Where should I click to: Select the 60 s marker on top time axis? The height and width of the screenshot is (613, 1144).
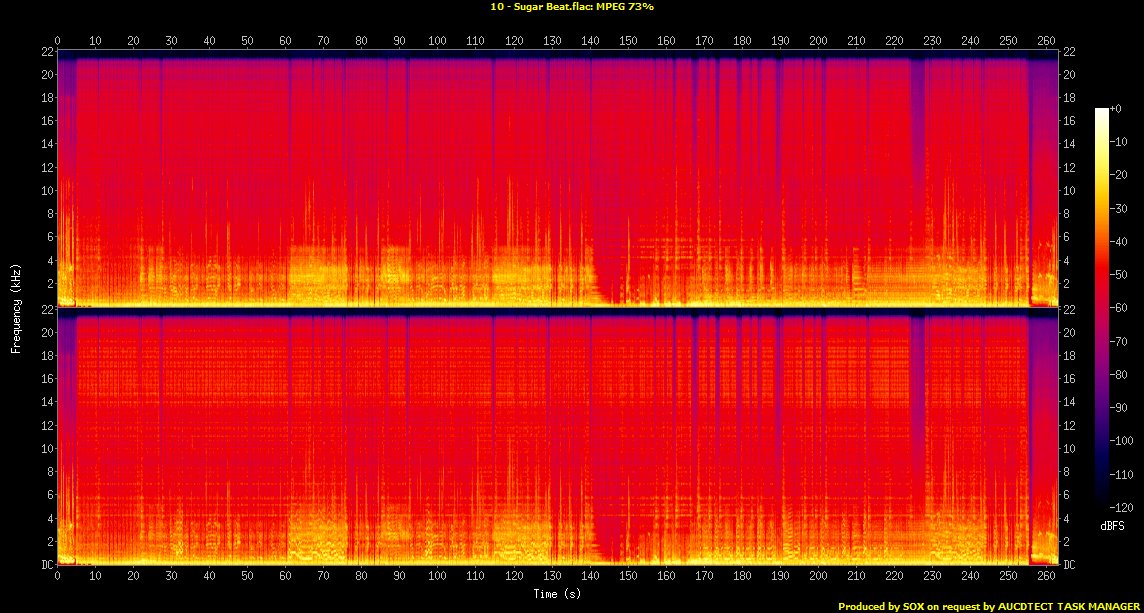[285, 41]
